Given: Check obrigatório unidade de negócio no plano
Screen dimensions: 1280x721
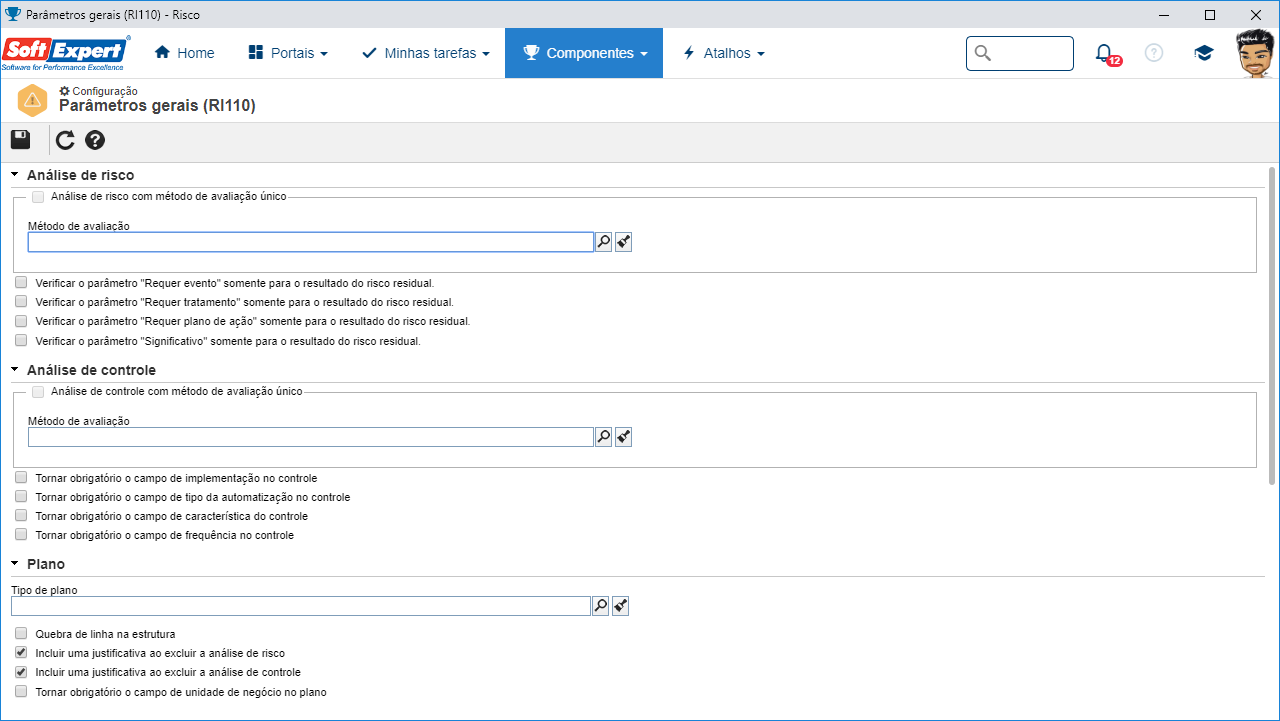Looking at the screenshot, I should [21, 692].
